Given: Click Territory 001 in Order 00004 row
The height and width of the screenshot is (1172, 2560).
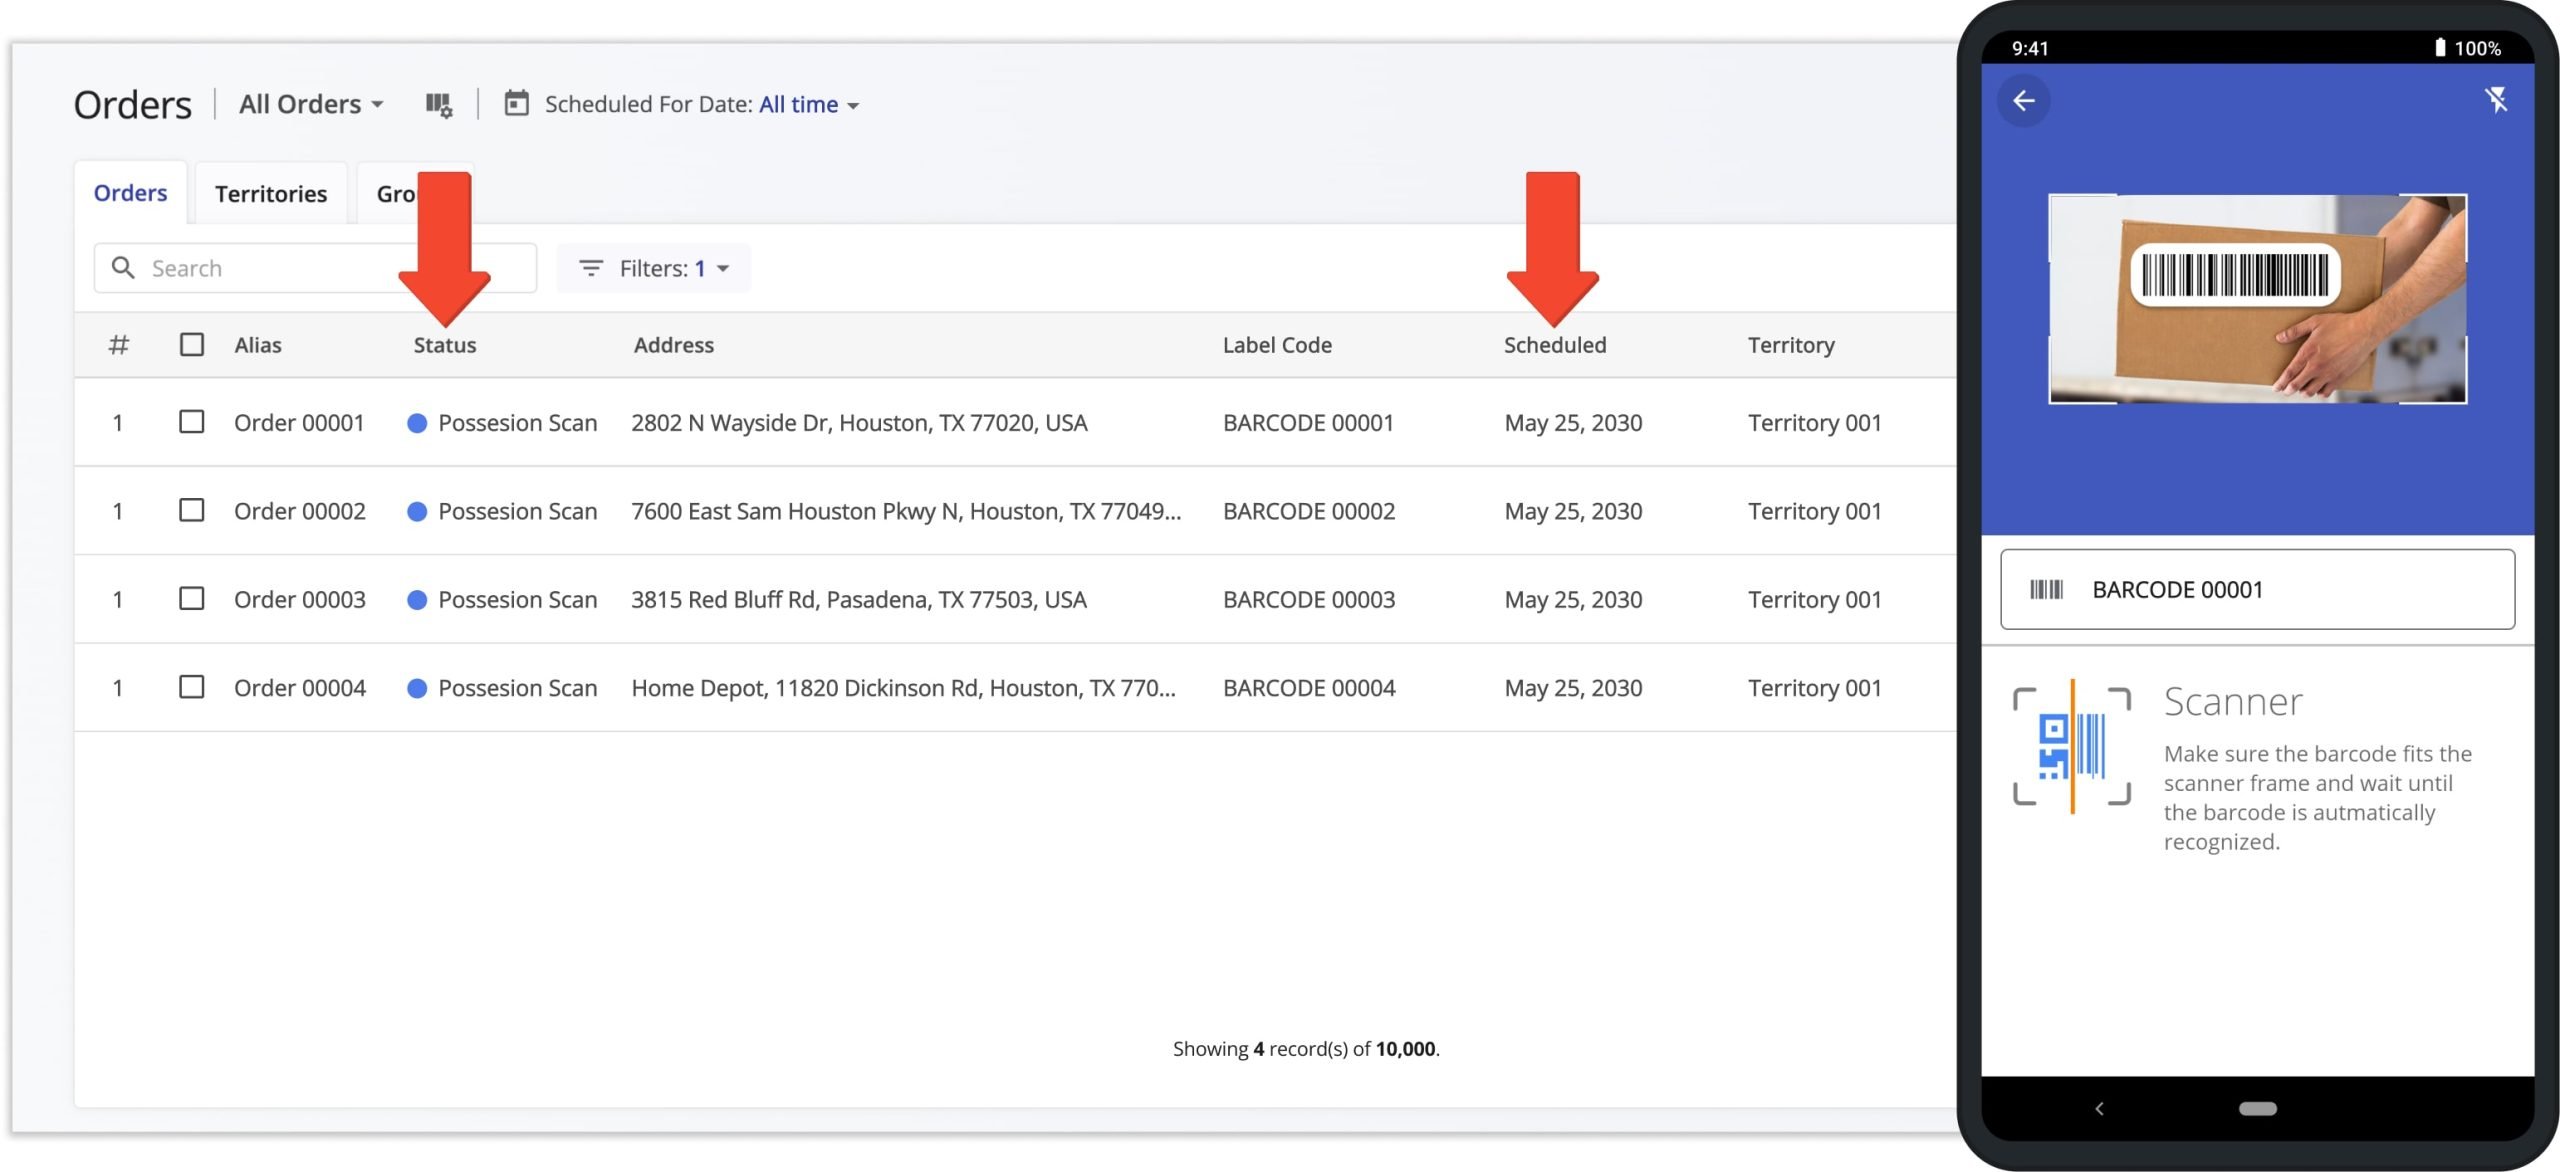Looking at the screenshot, I should (1814, 688).
